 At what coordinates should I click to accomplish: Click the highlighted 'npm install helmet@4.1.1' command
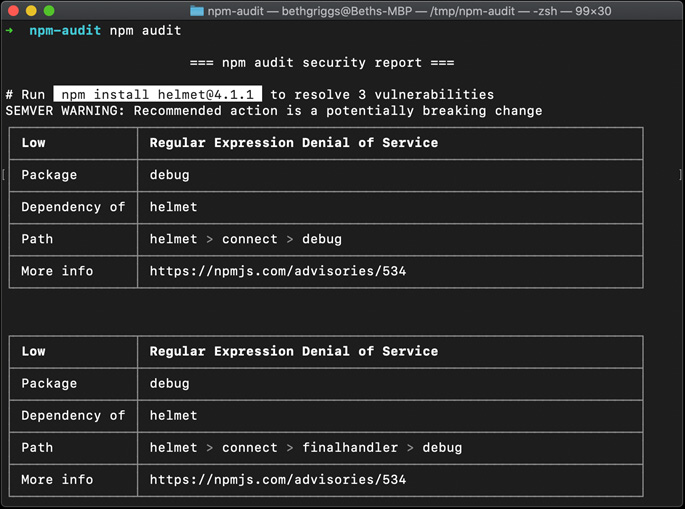[x=158, y=94]
